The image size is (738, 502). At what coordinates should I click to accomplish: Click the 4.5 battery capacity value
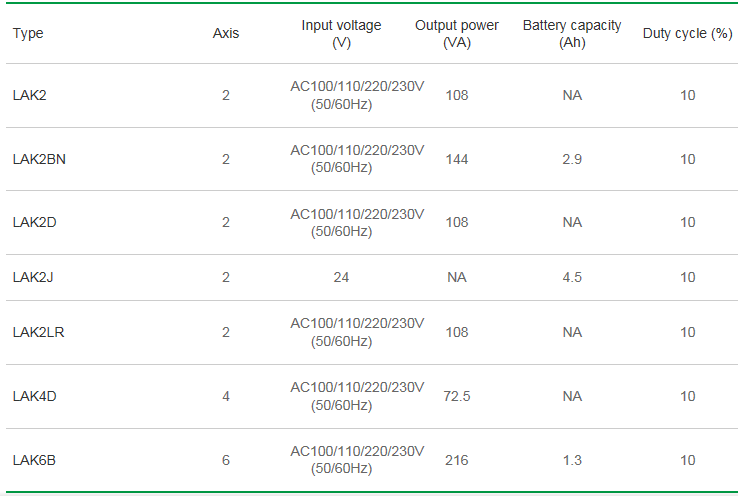click(x=572, y=277)
